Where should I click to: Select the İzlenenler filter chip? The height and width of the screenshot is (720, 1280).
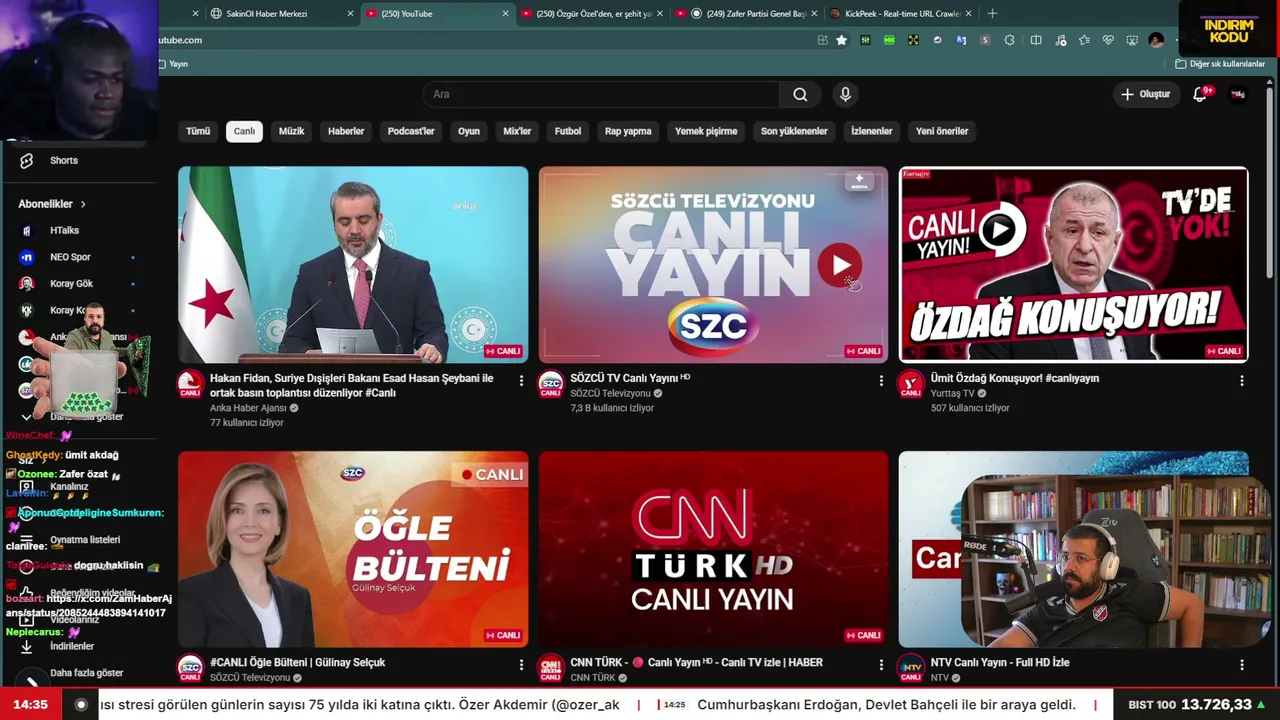coord(872,131)
